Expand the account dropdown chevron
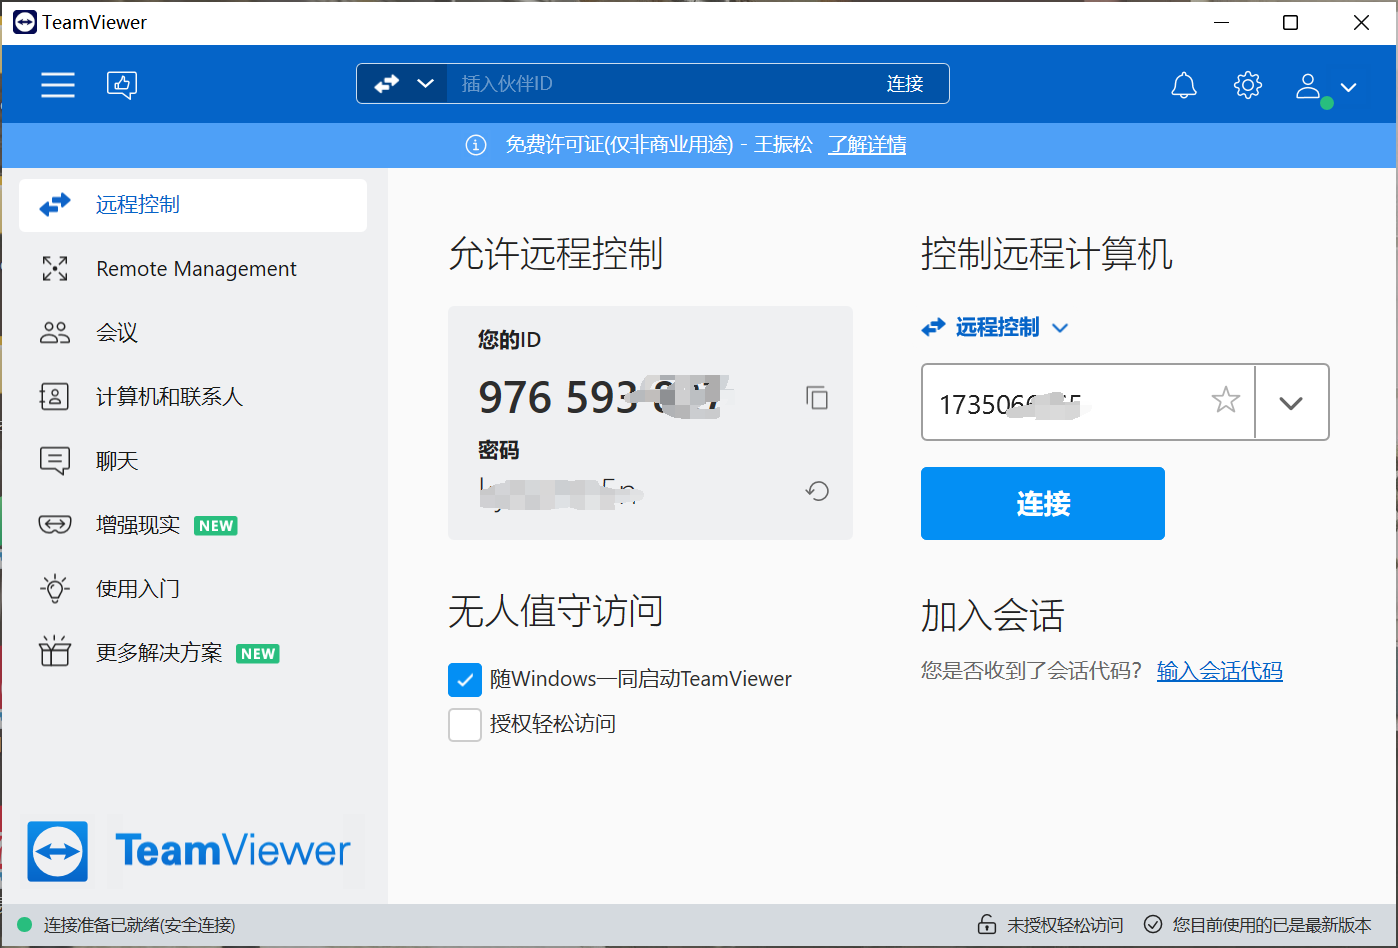Image resolution: width=1398 pixels, height=948 pixels. pos(1348,87)
